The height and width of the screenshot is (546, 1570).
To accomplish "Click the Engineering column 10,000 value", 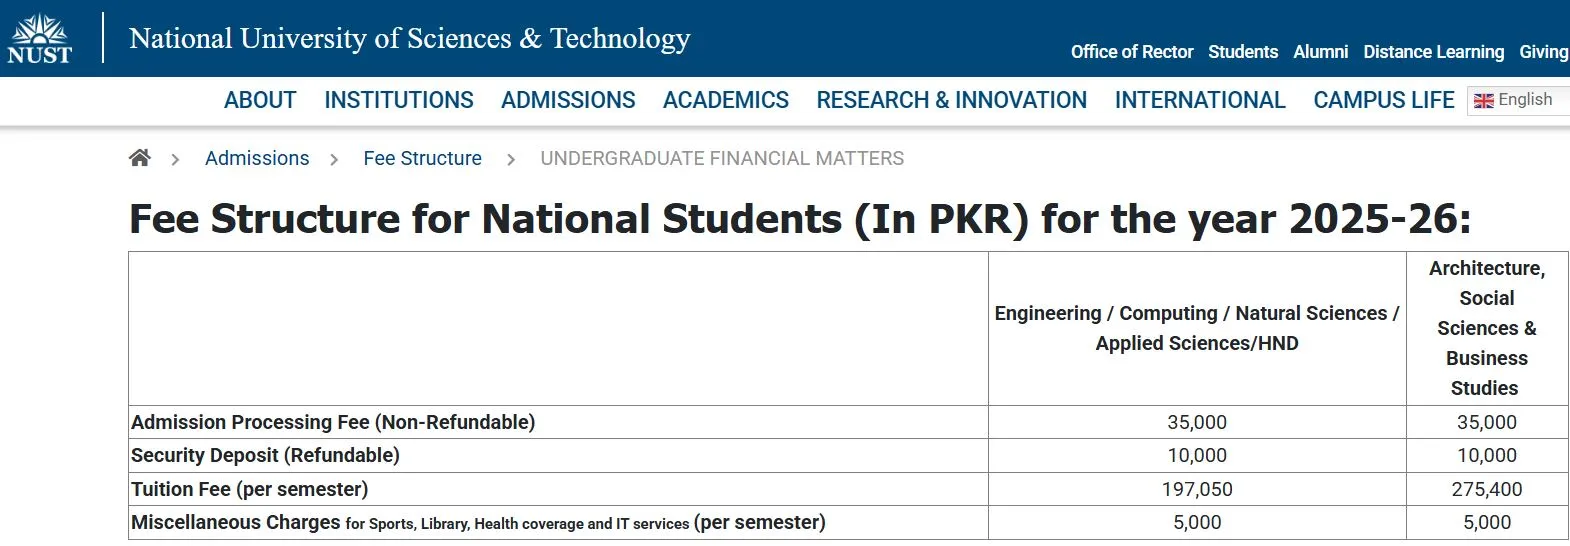I will 1197,455.
